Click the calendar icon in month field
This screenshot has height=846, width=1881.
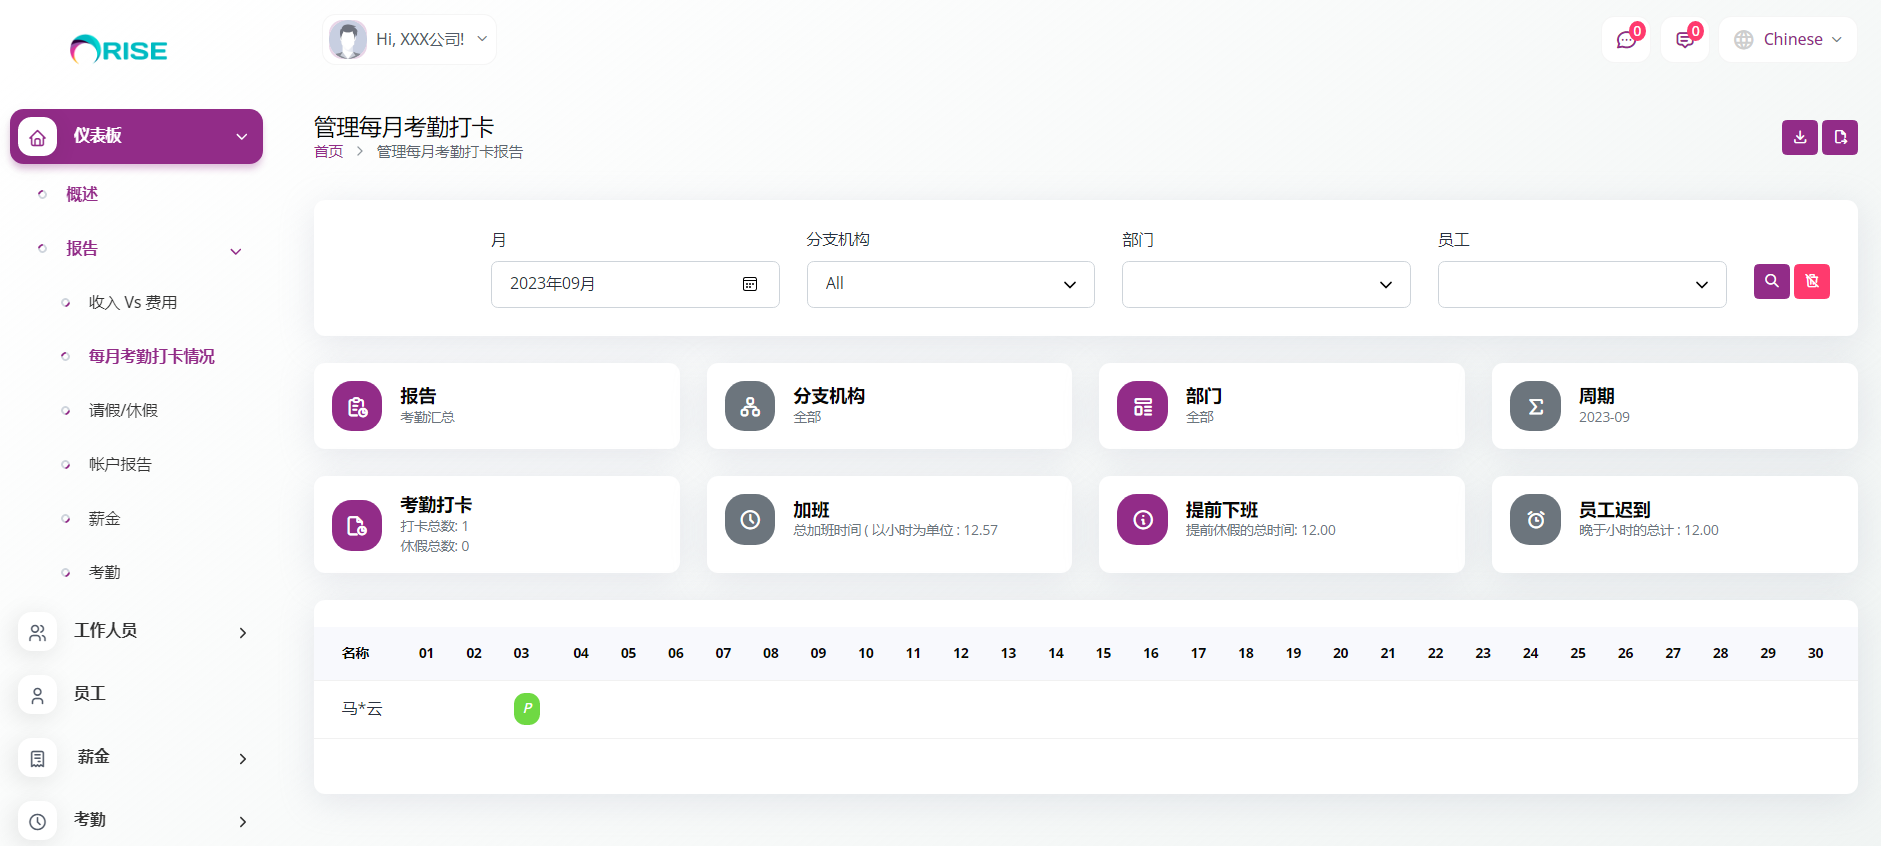749,285
